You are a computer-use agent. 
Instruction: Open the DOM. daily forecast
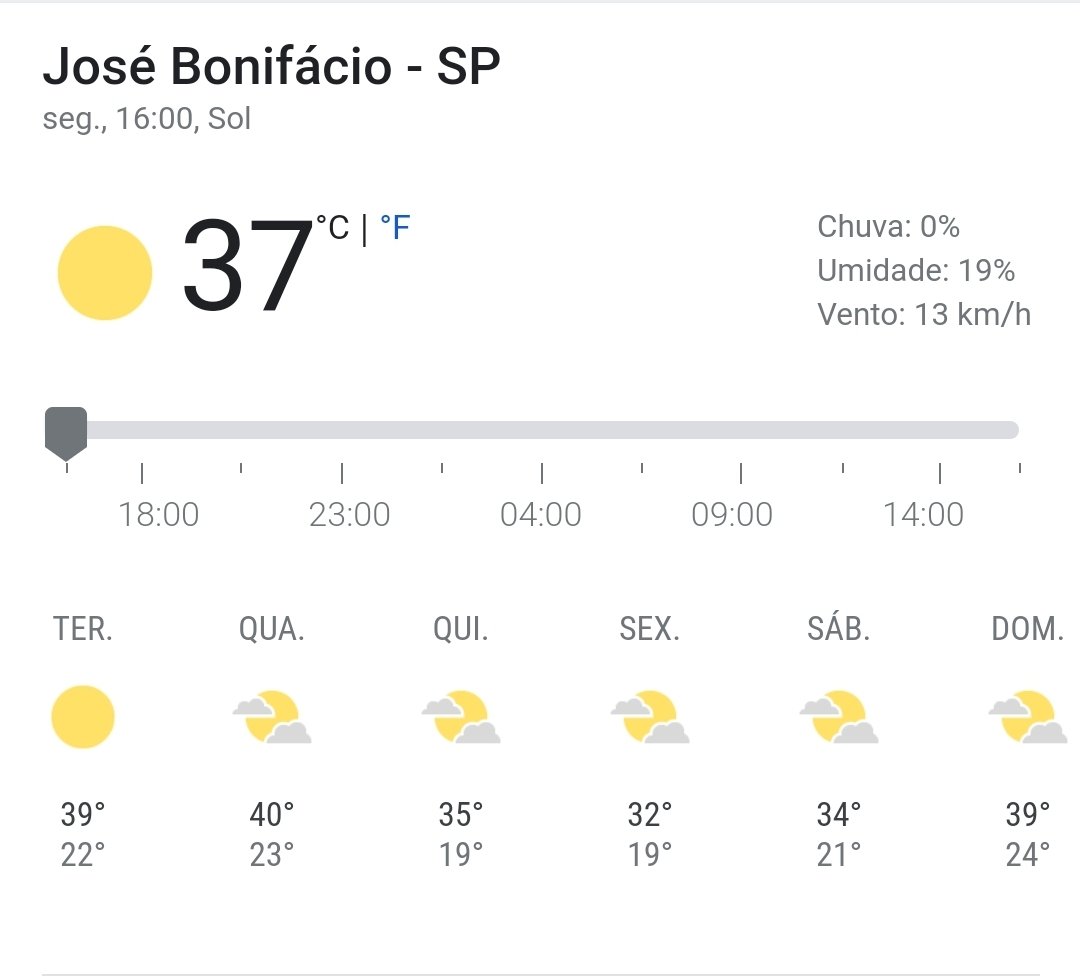coord(1028,629)
